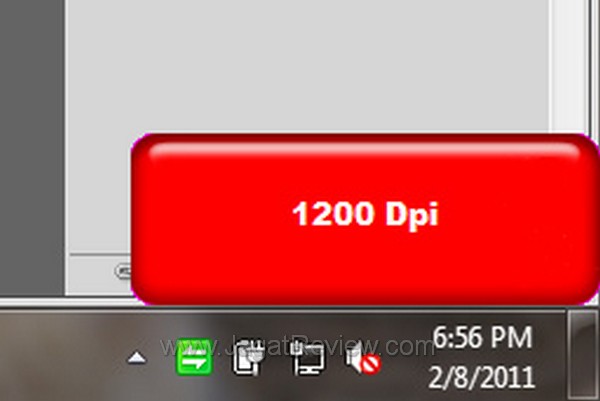Click the JagatReview watermark text

tap(297, 346)
